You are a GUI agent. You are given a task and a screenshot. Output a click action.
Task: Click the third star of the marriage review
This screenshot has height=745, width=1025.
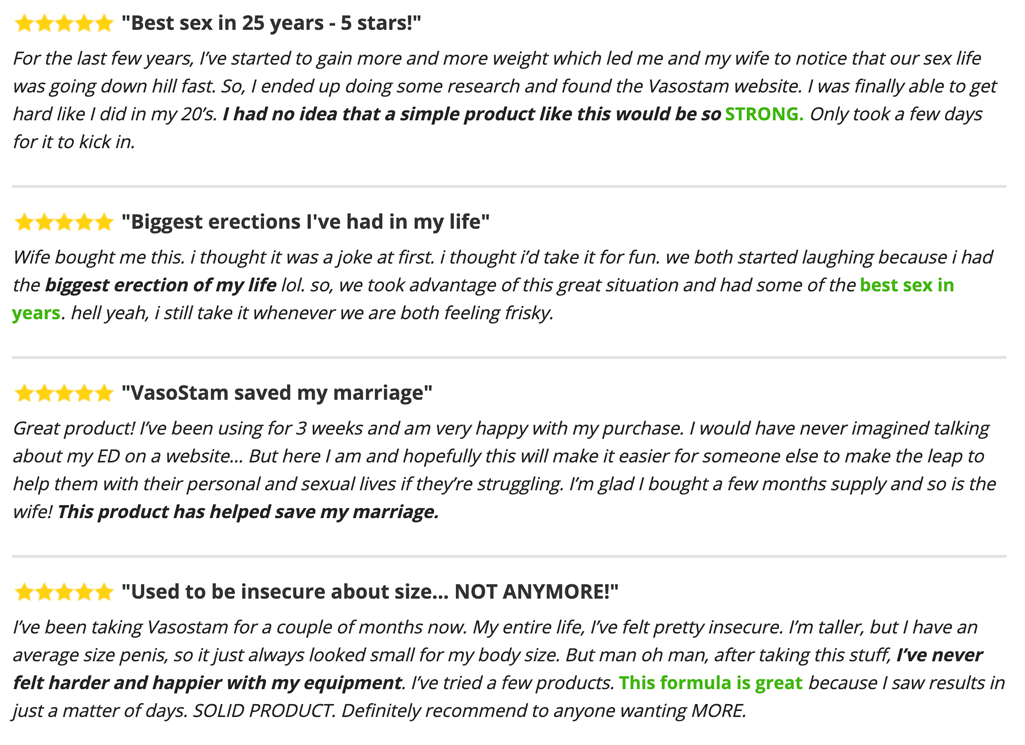click(64, 393)
